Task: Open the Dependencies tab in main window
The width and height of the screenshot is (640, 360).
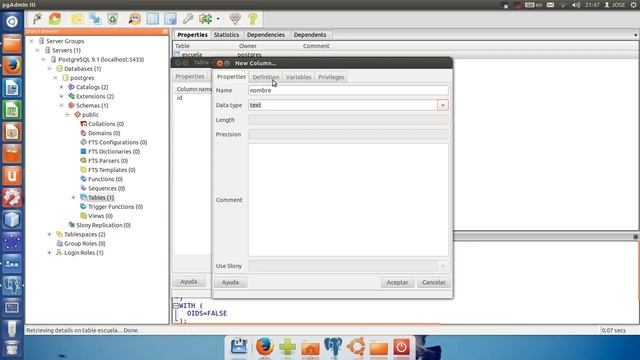Action: tap(266, 35)
